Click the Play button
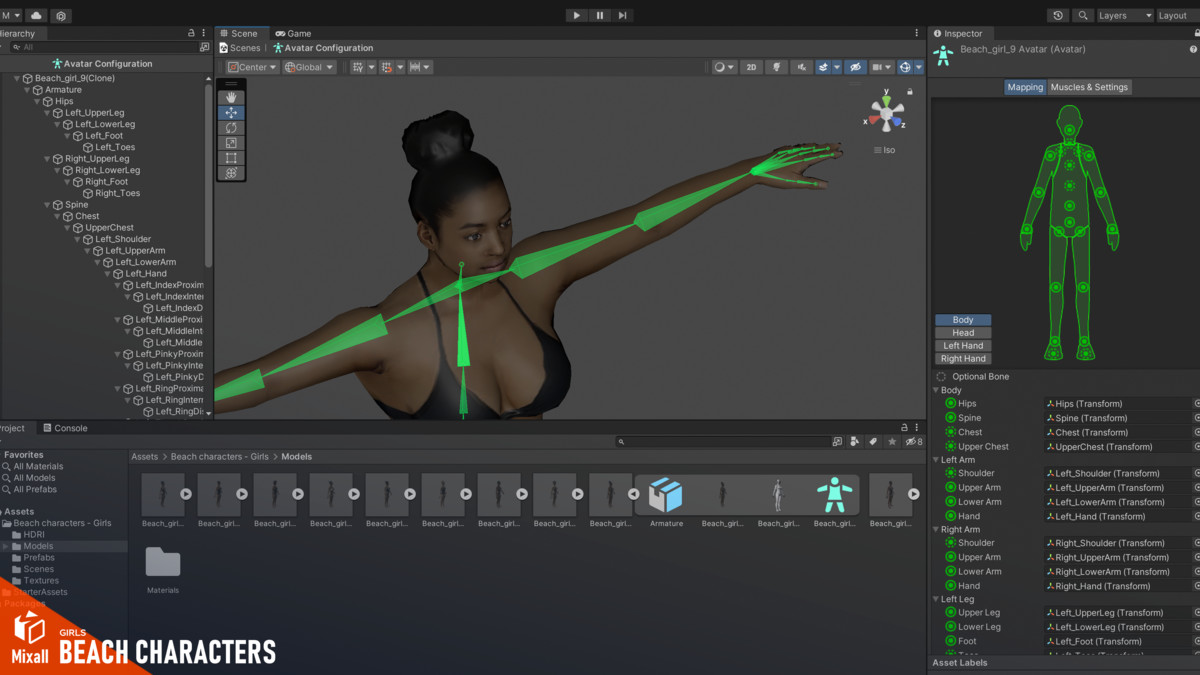 577,15
